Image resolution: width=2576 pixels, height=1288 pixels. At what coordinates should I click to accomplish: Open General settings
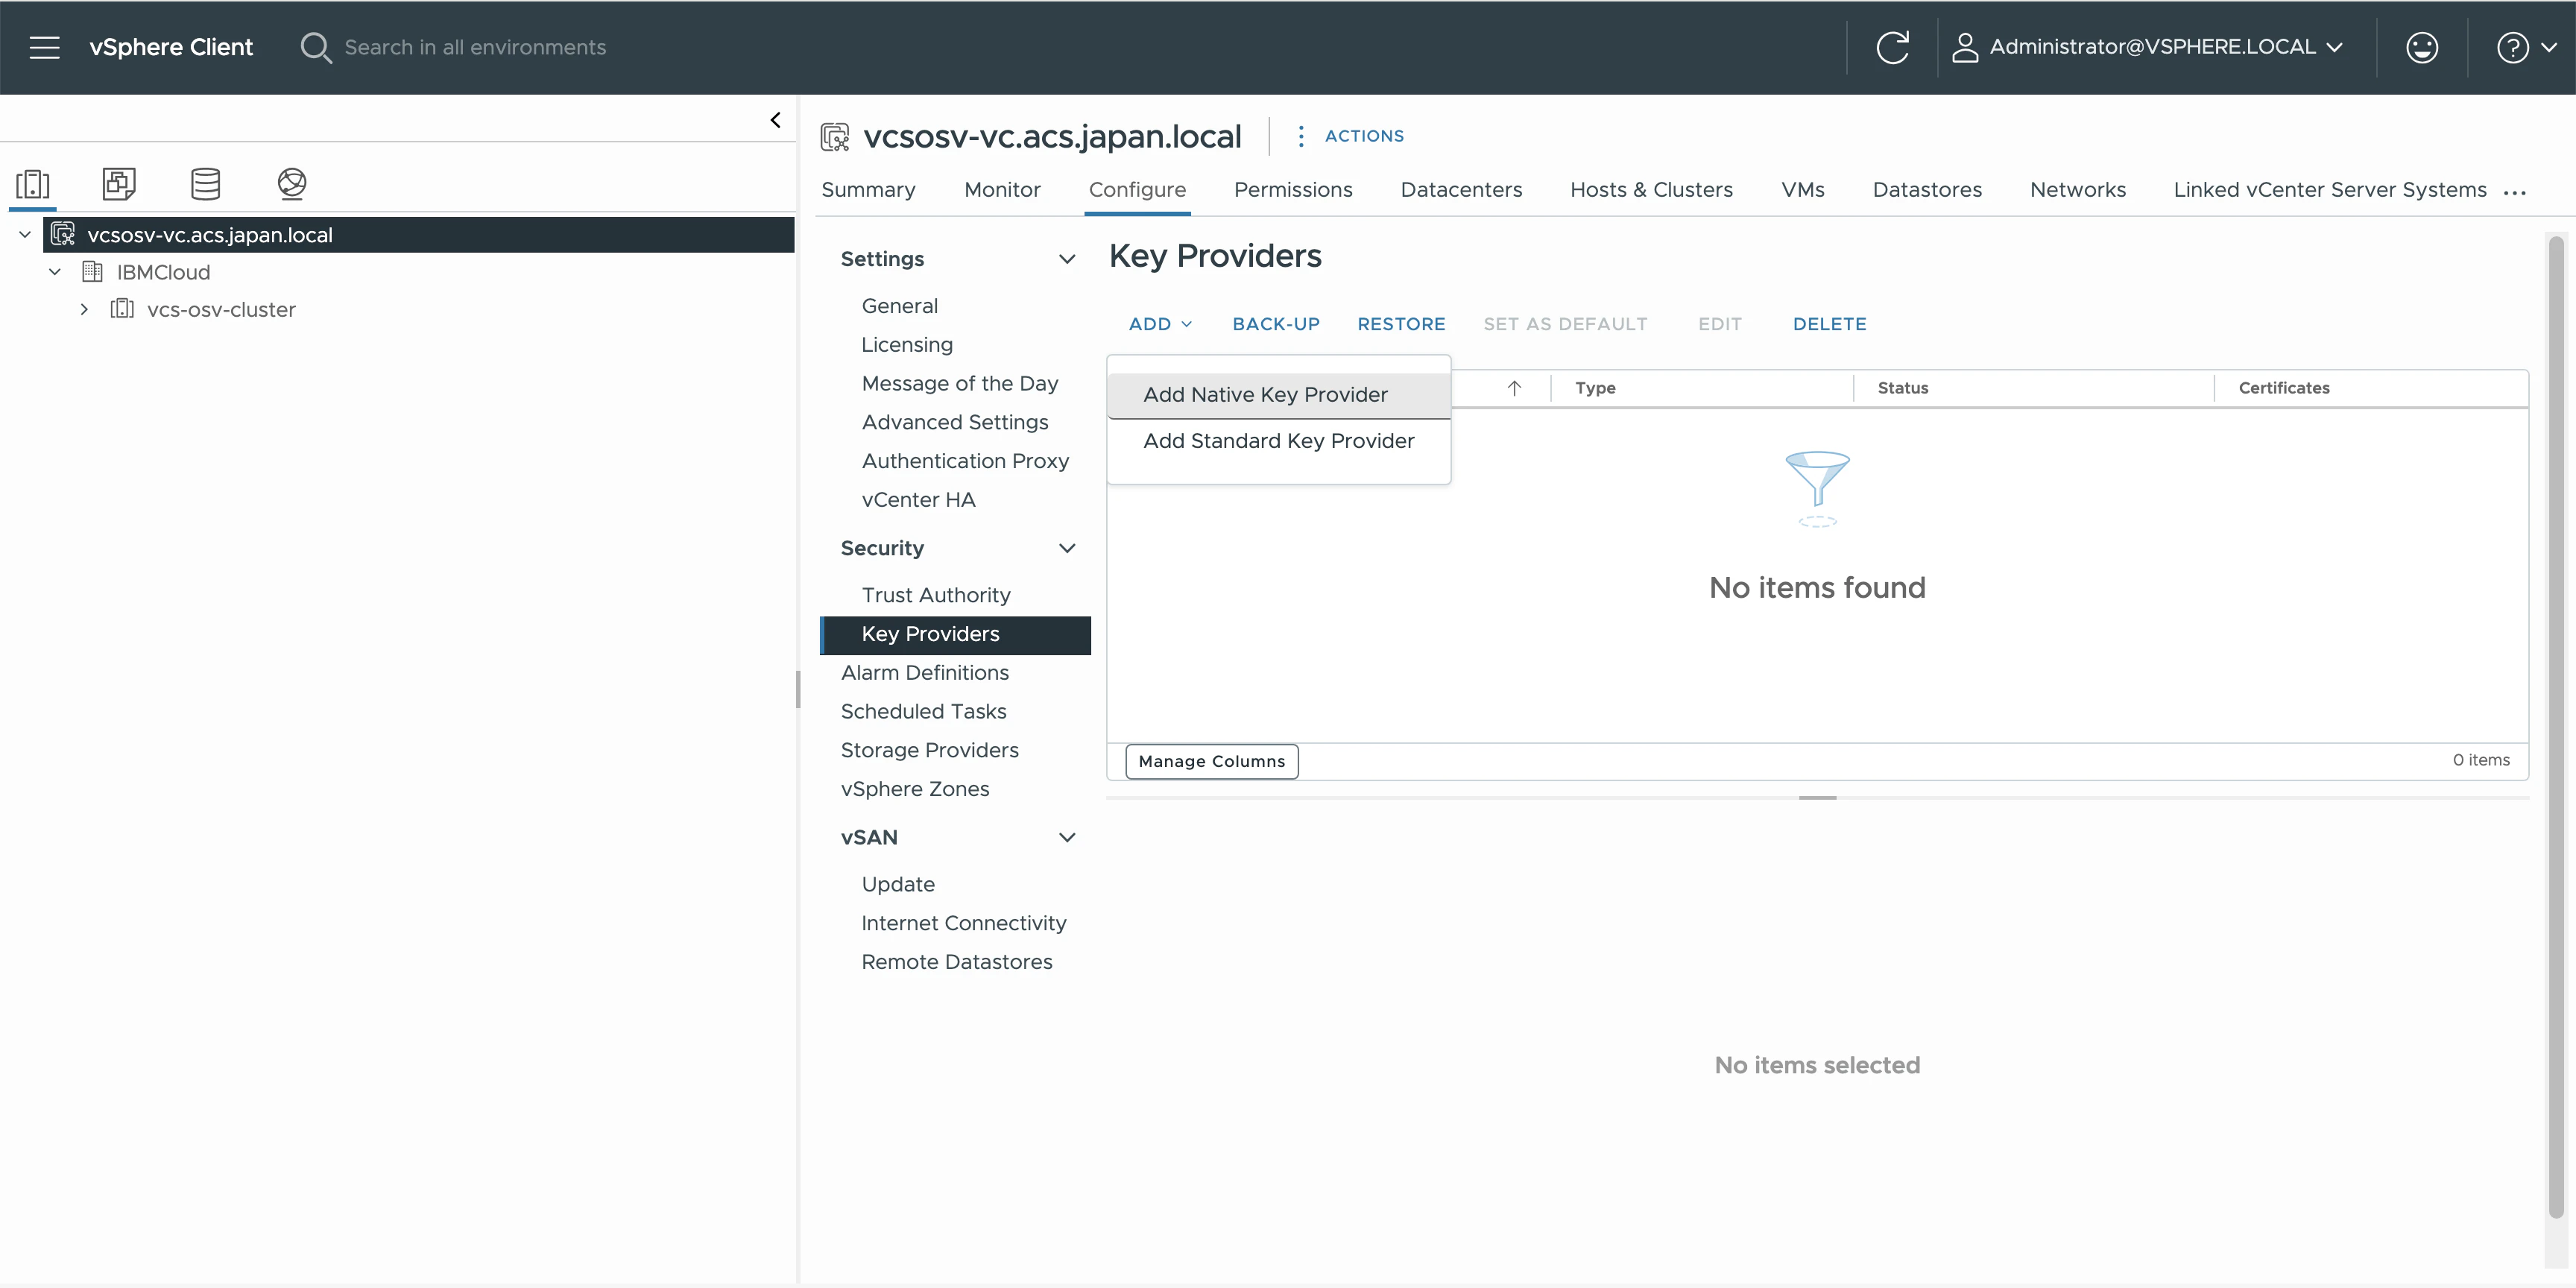[x=900, y=306]
